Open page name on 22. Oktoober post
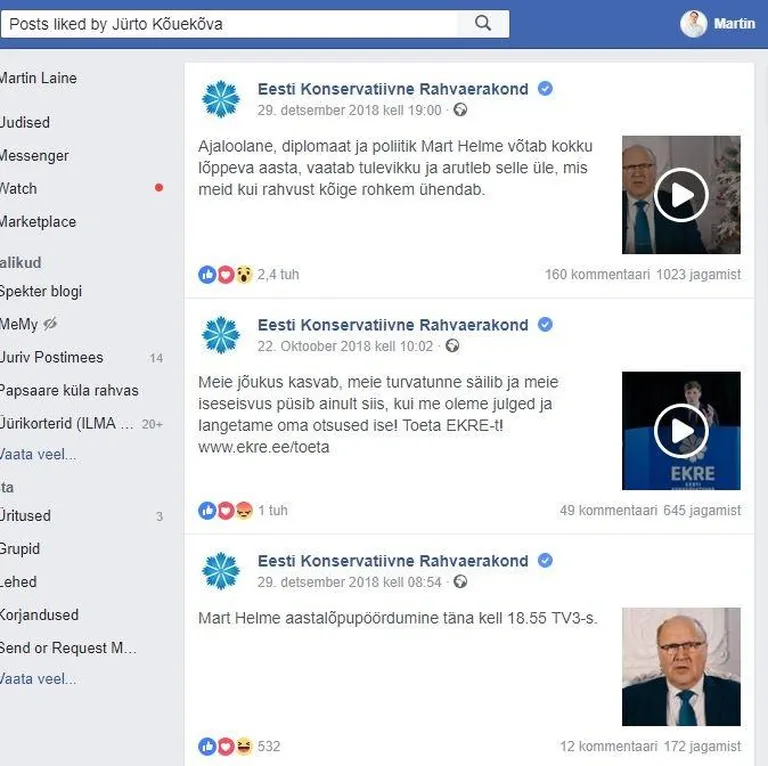Screen dimensions: 768x766 click(393, 325)
